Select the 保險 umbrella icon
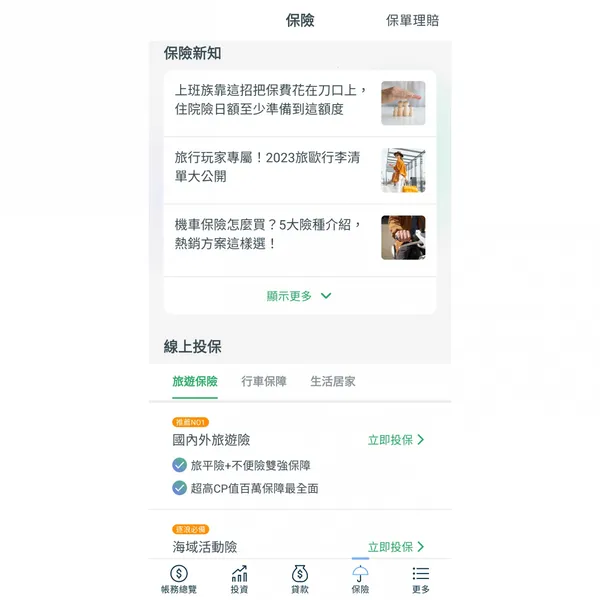 point(360,574)
